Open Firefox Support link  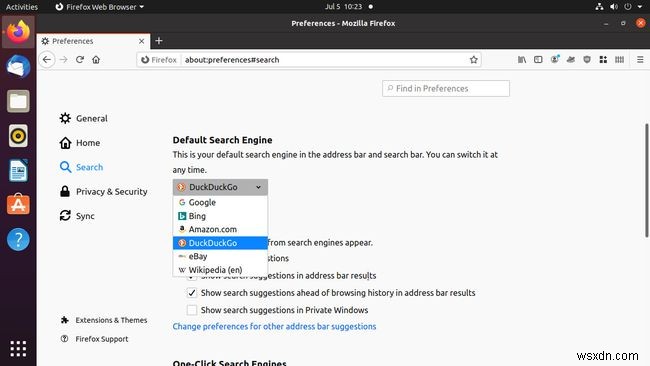coord(95,339)
